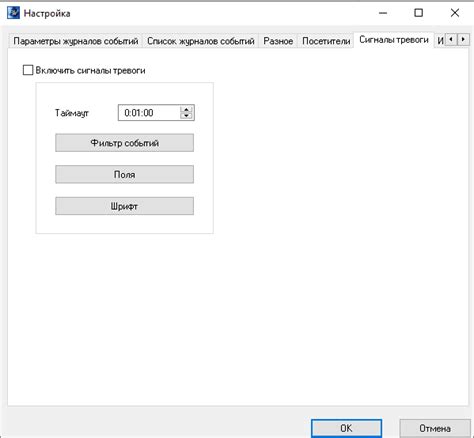
Task: Select the "Сигналы тревоги" tab
Action: pos(394,40)
